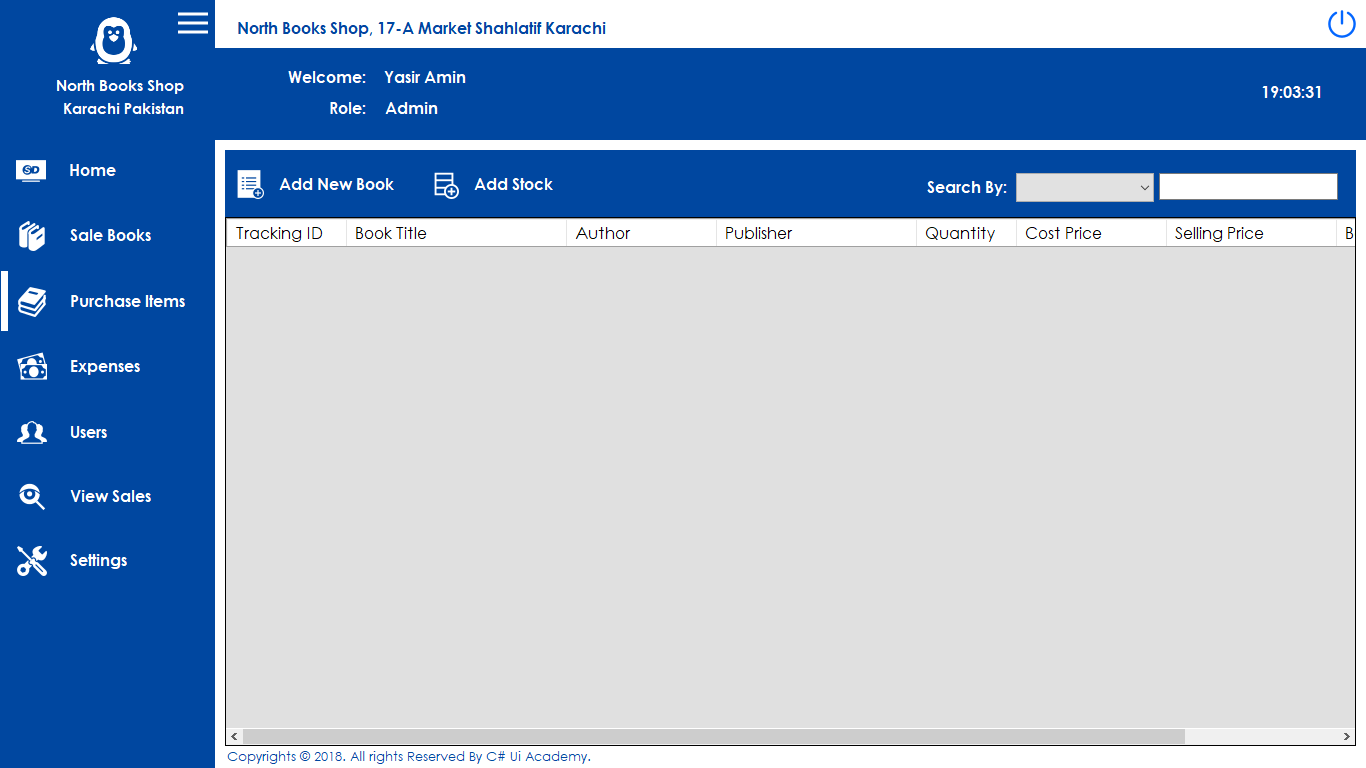Click the North Books Shop address title
Screen dimensions: 1366x768
click(421, 28)
